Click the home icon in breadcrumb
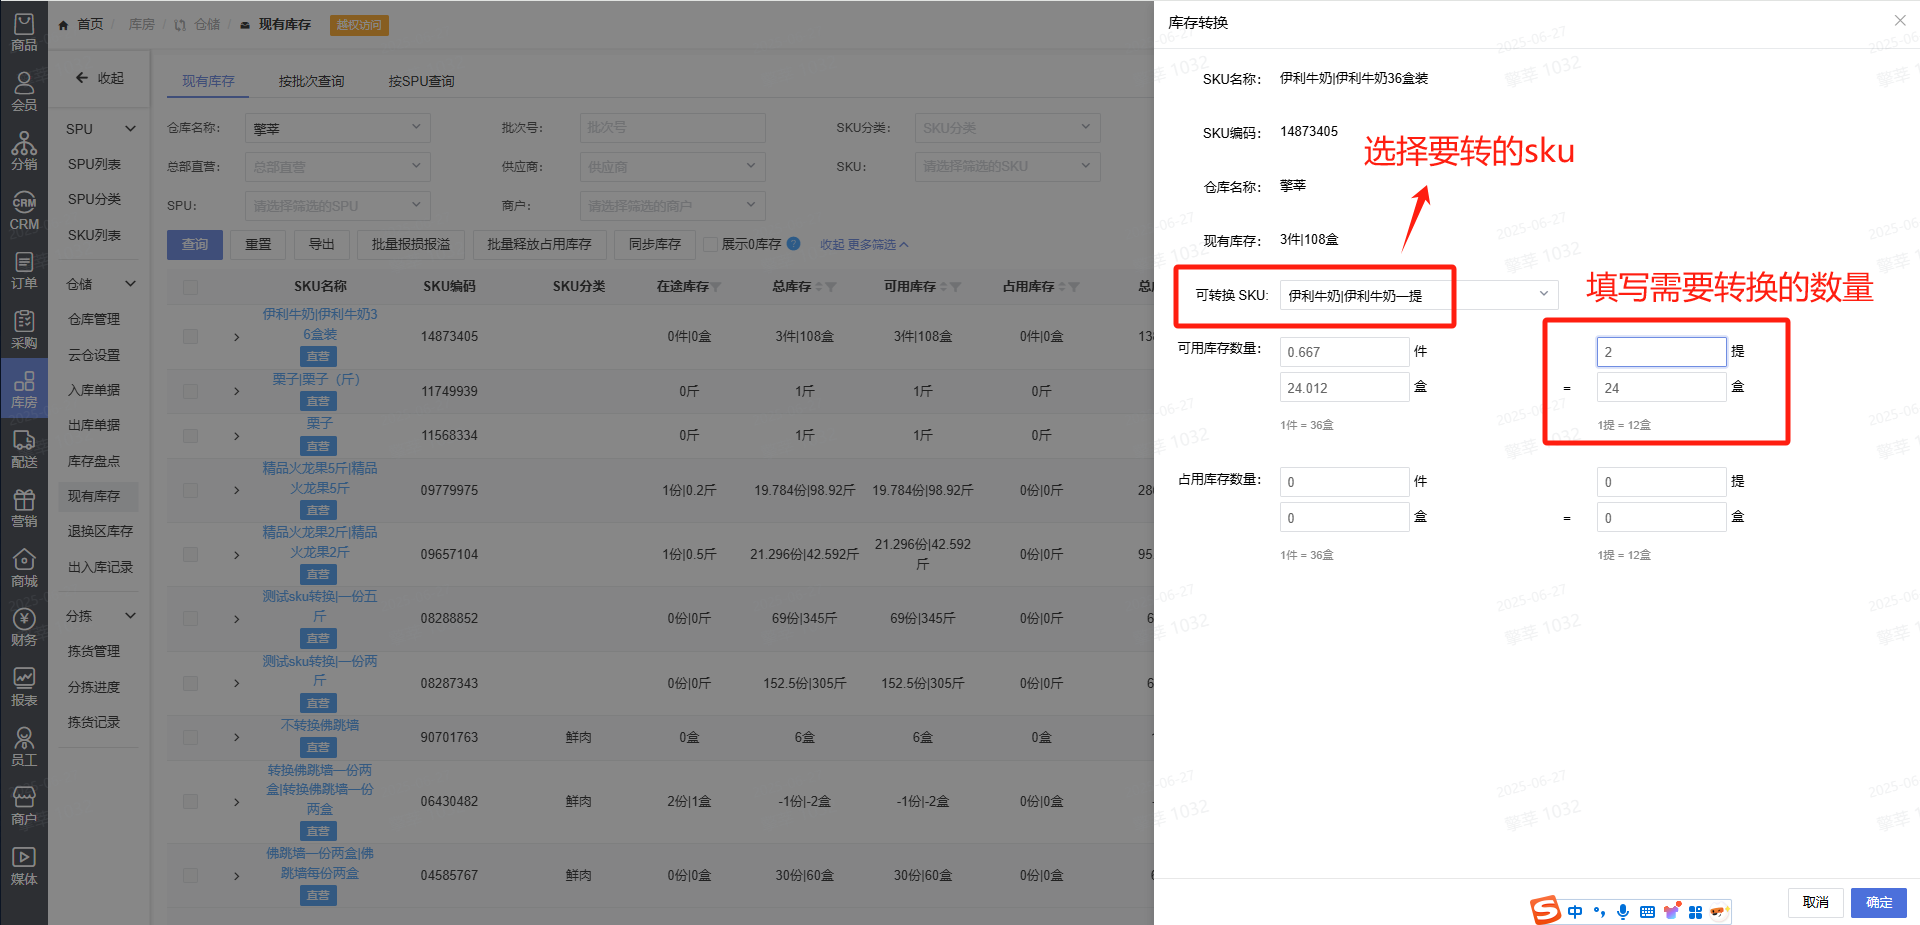 point(64,24)
